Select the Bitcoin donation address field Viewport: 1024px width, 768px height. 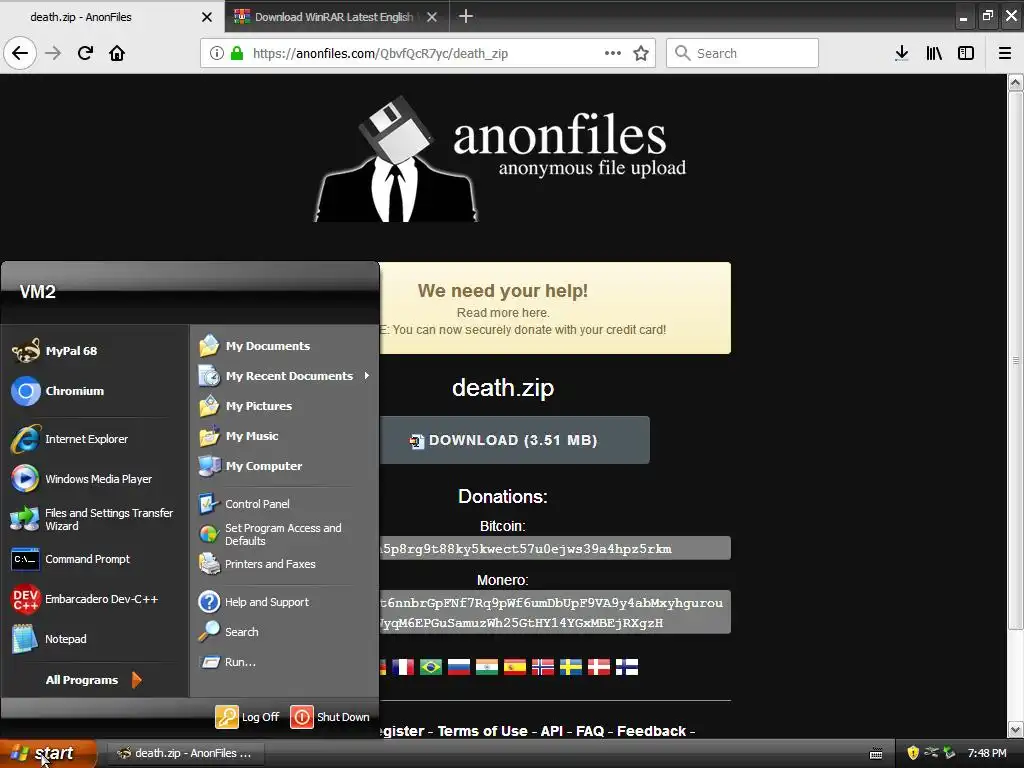554,549
